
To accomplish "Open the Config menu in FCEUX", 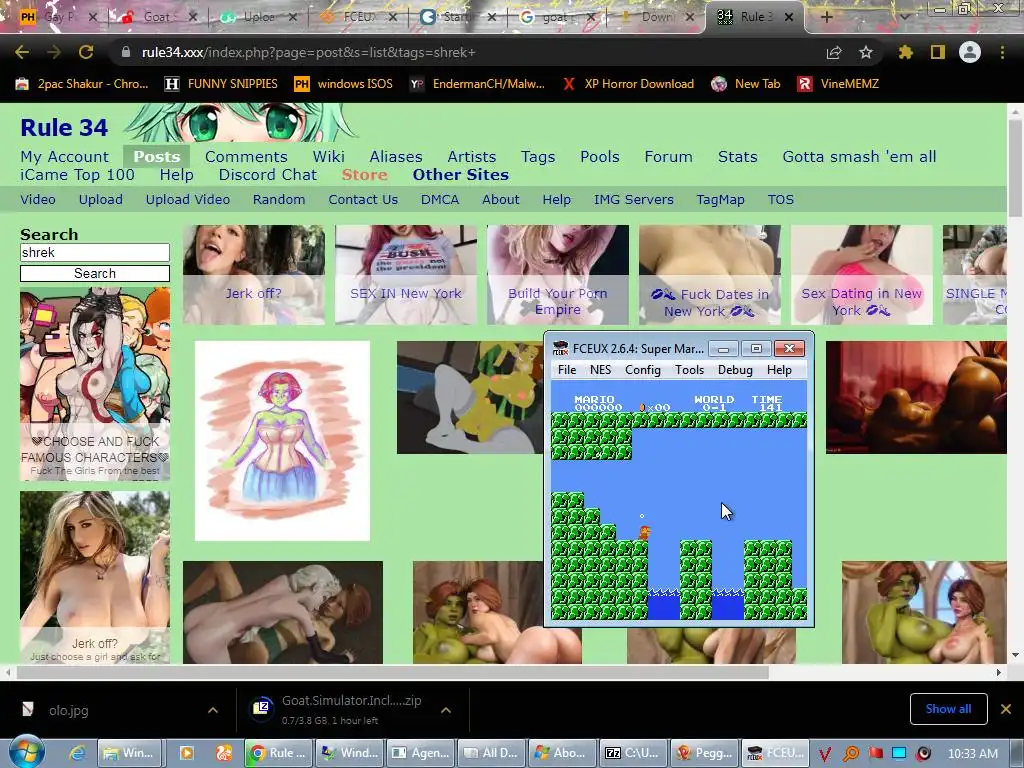I will 643,370.
